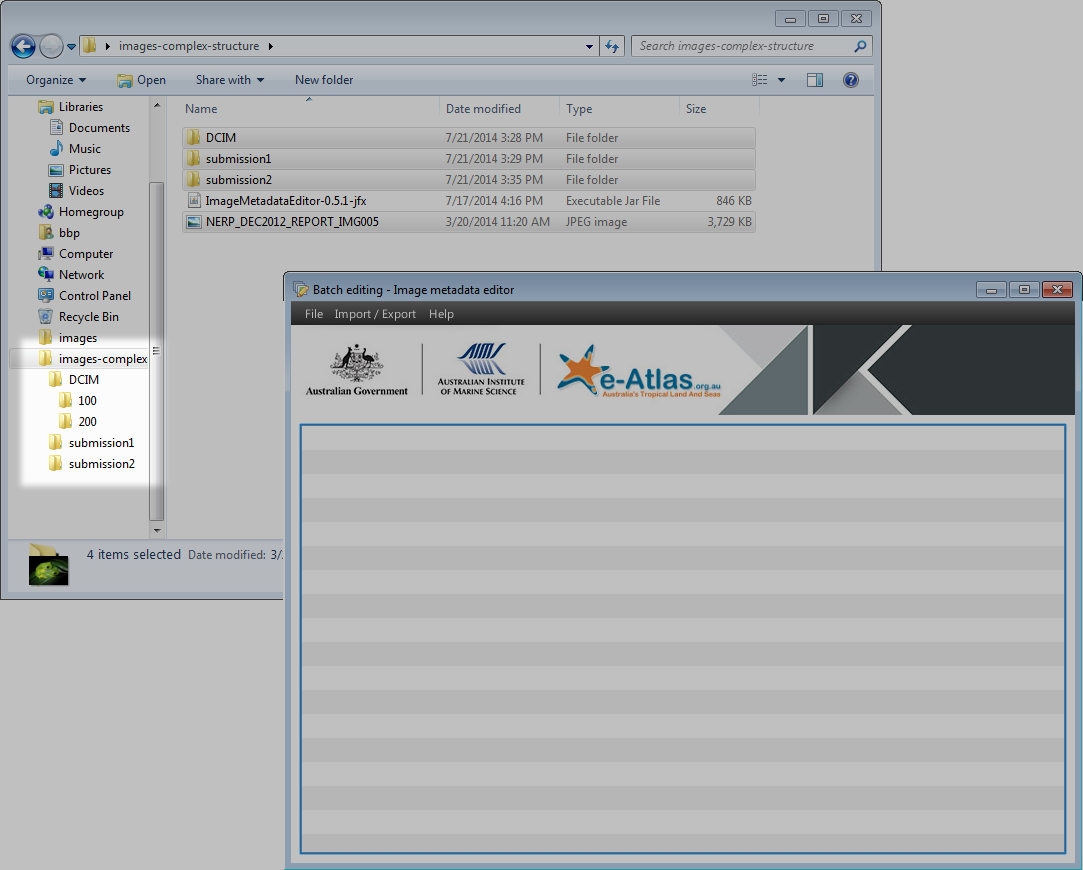The width and height of the screenshot is (1083, 870).
Task: Open File menu in Image metadata editor
Action: (x=314, y=314)
